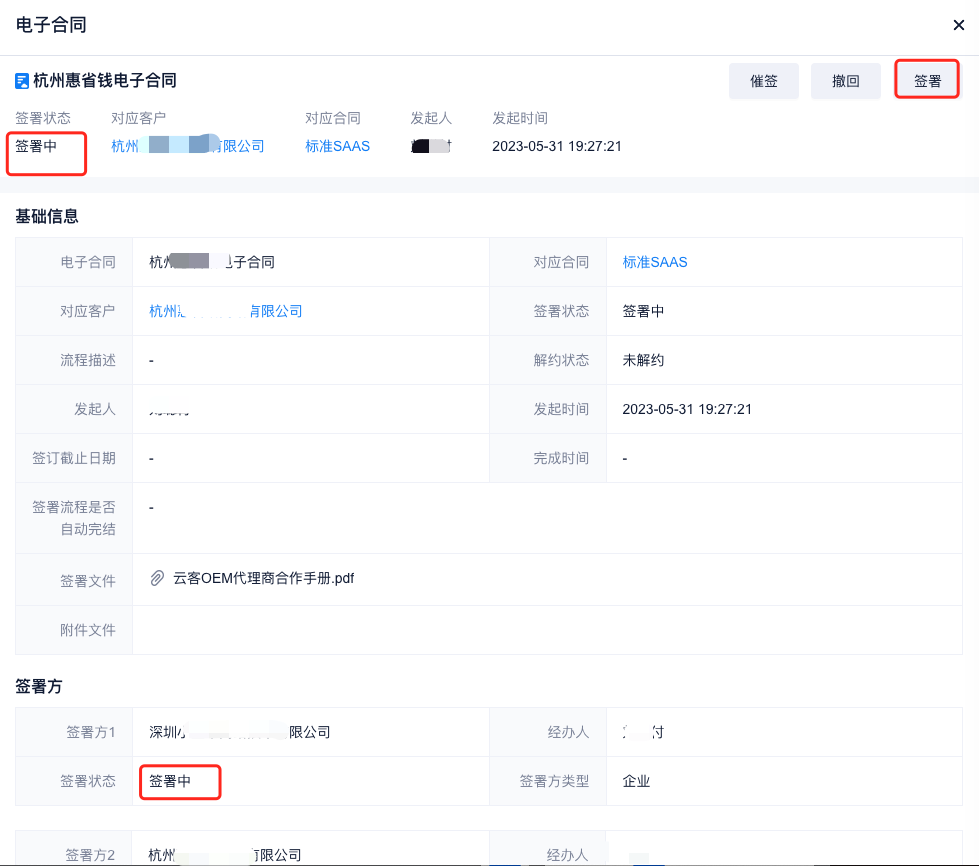Click the 杭州惠省钱电子合同 title
Viewport: 979px width, 866px height.
pos(105,80)
